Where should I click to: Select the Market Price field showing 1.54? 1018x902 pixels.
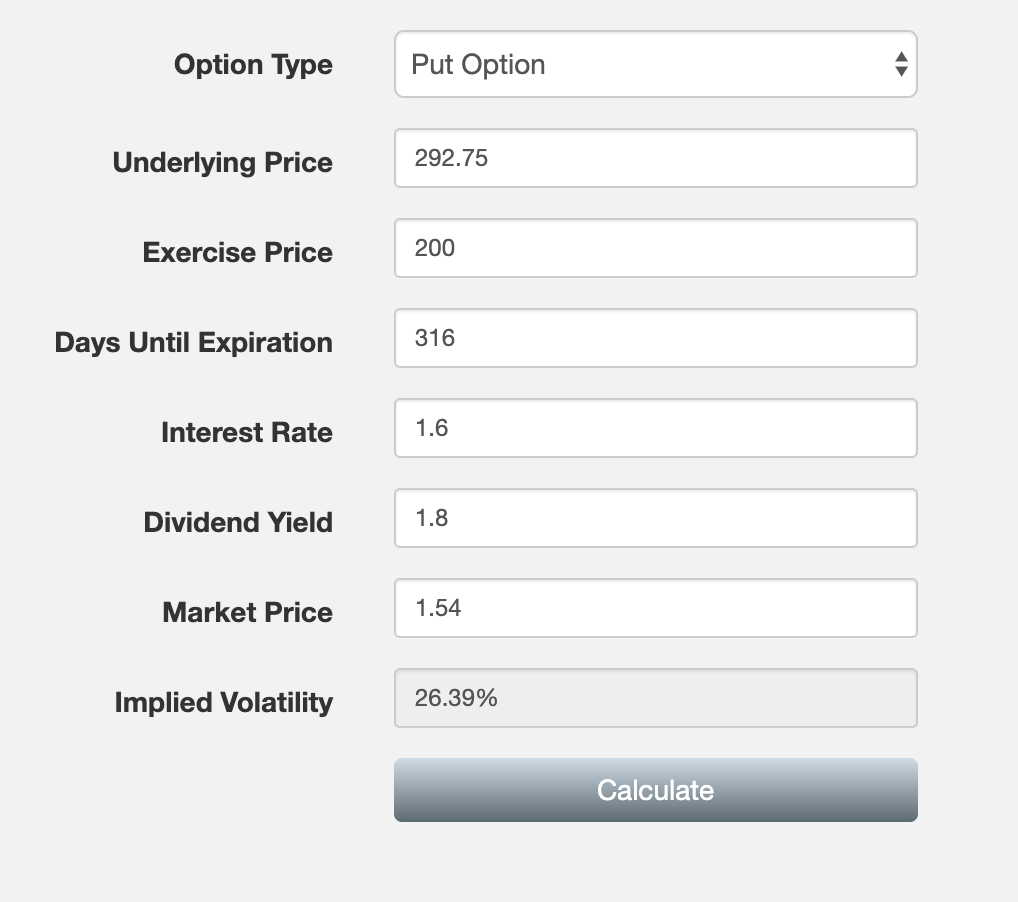655,607
